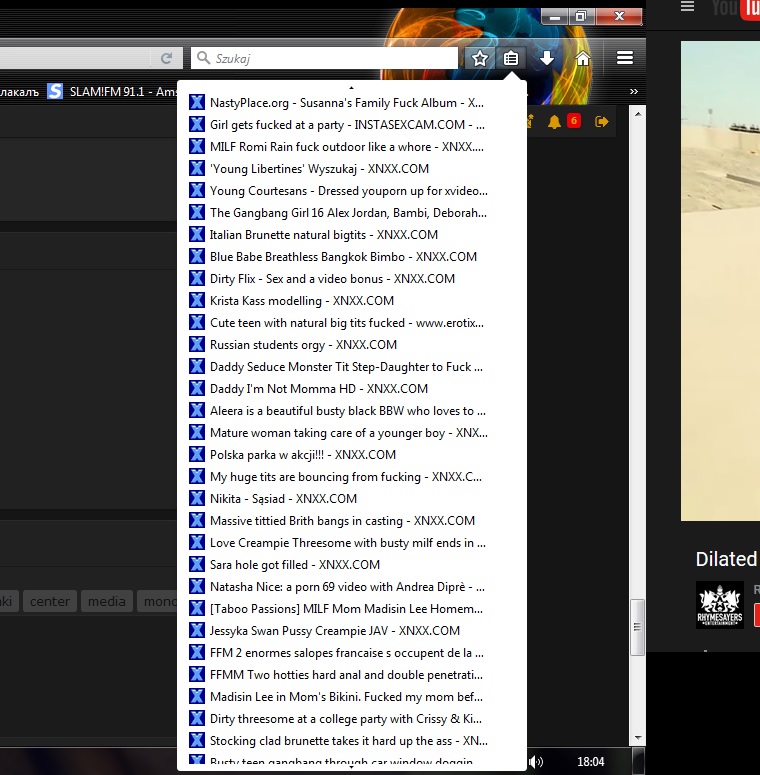Open the downloads arrow panel

coord(547,58)
